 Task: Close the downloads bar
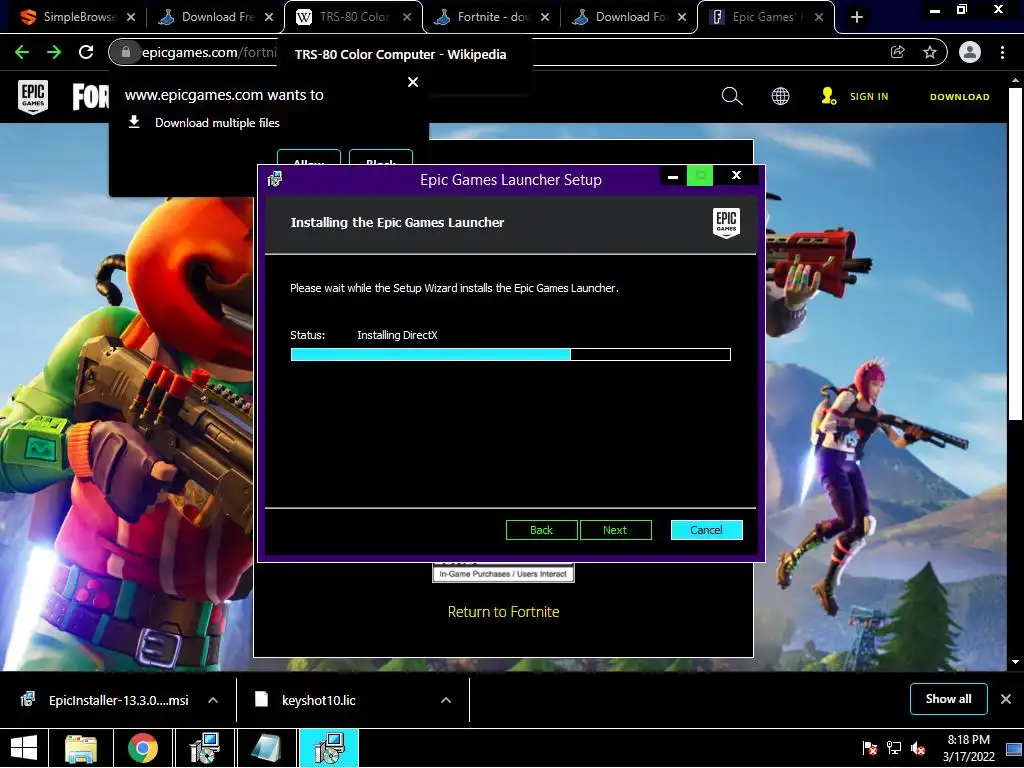(1006, 699)
